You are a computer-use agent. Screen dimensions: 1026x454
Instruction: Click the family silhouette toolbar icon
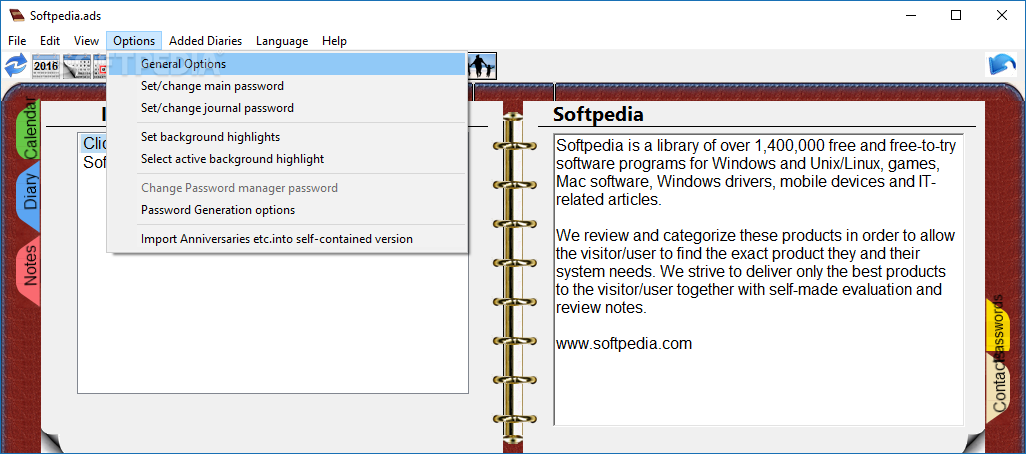(483, 65)
